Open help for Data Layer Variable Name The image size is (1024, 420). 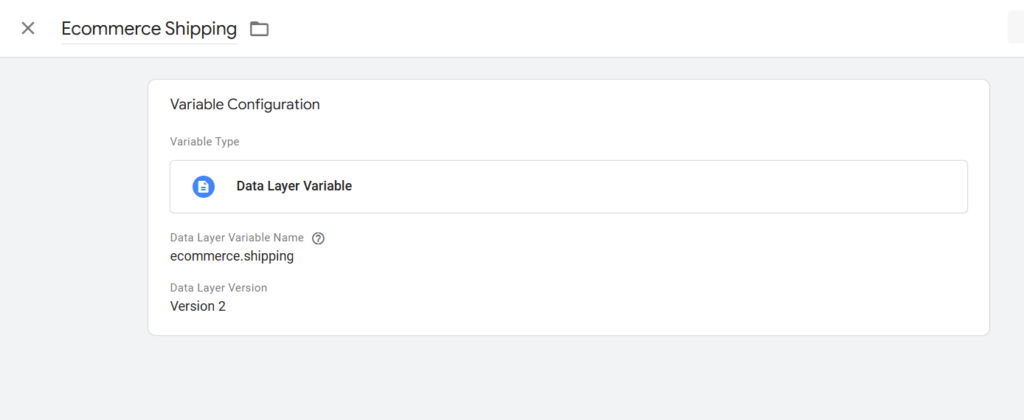[x=318, y=238]
